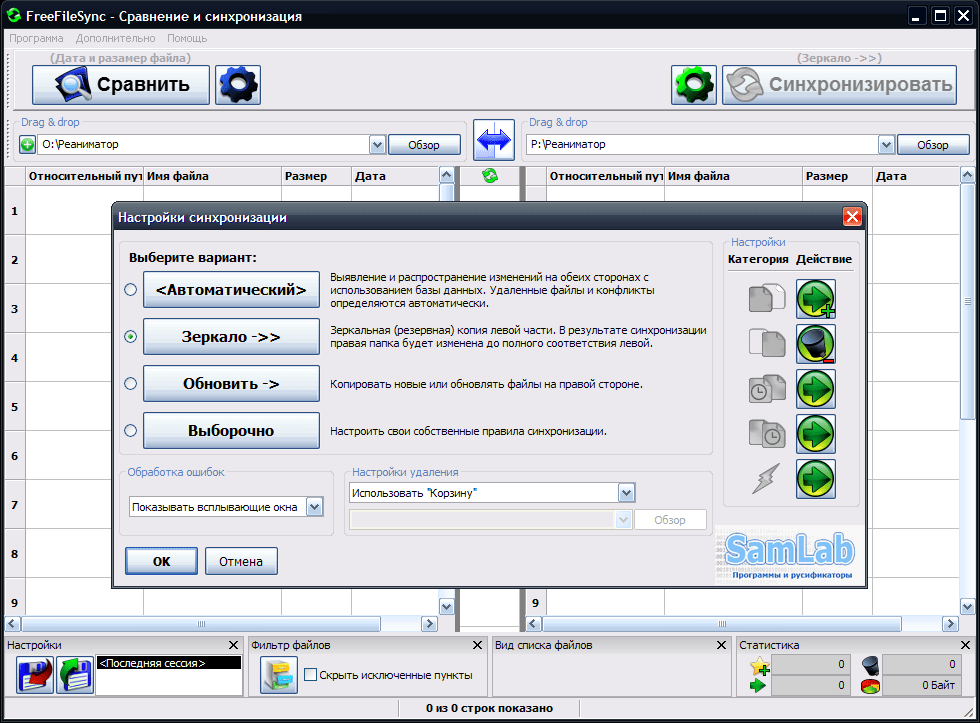This screenshot has width=980, height=723.
Task: Click the right grid's Относительный путь column header
Action: 606,176
